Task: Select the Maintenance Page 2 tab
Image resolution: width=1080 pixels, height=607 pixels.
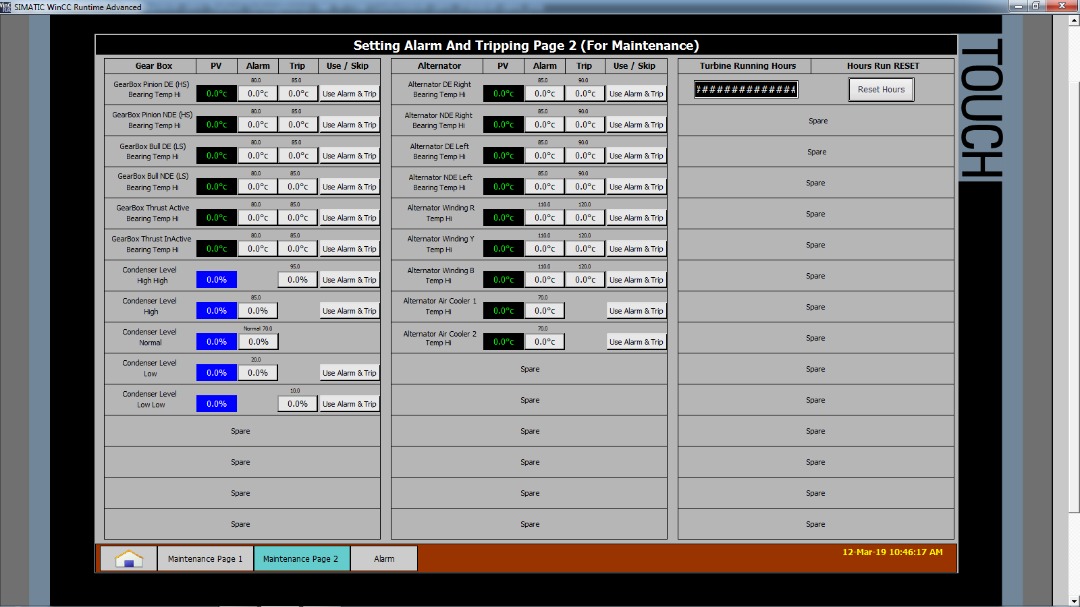Action: coord(301,559)
